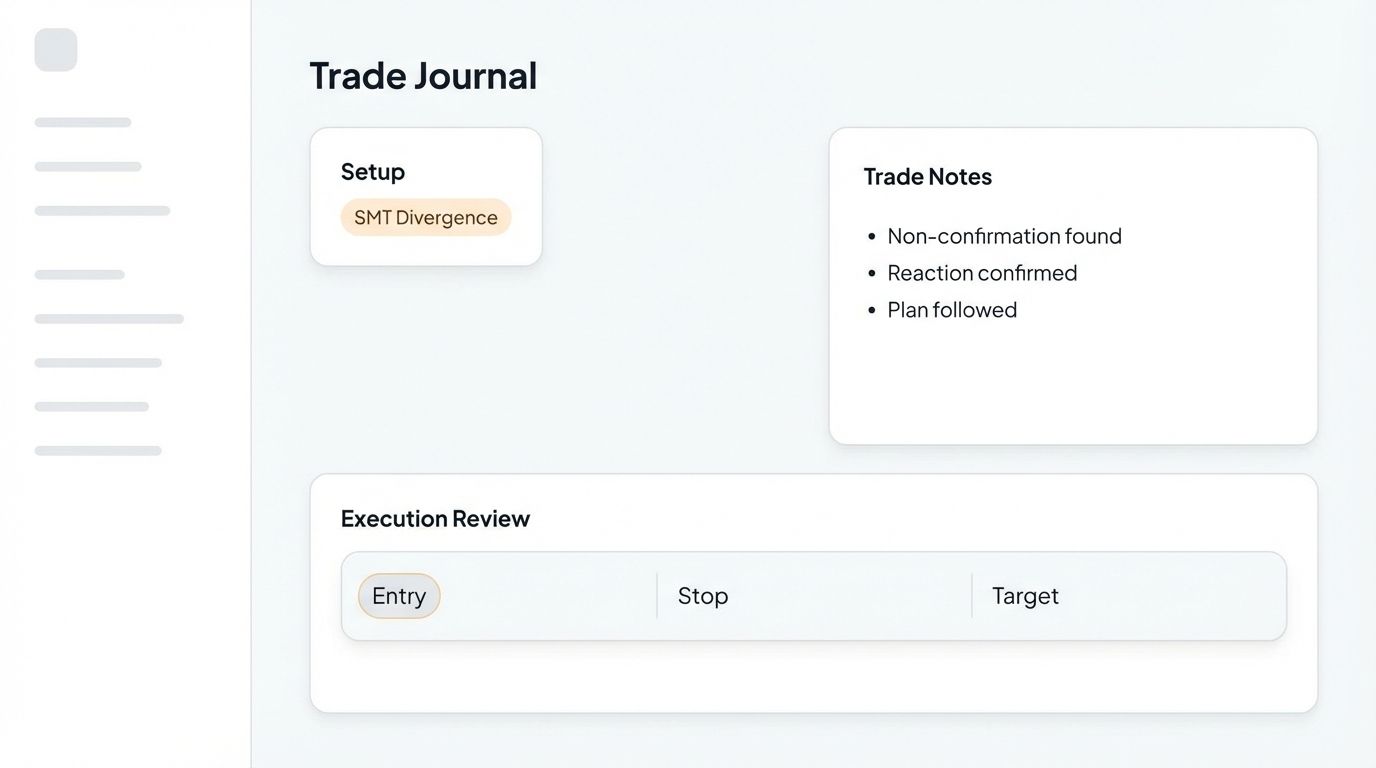Image resolution: width=1376 pixels, height=768 pixels.
Task: Select second item in lower sidebar group
Action: (109, 319)
